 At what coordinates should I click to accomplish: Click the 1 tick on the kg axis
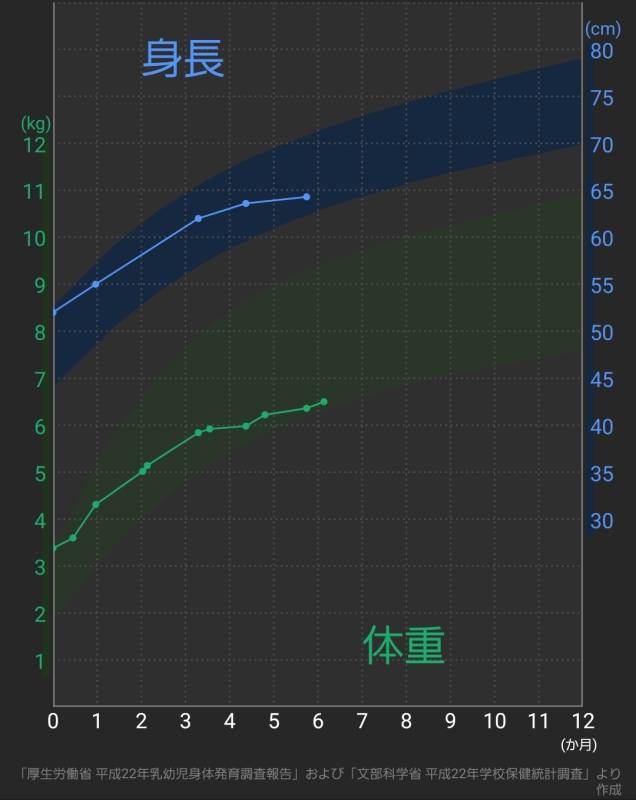point(40,662)
